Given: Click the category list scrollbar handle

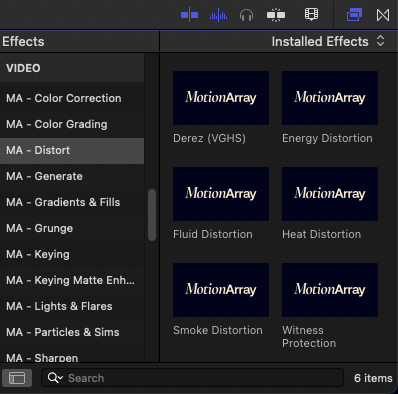Looking at the screenshot, I should click(152, 215).
